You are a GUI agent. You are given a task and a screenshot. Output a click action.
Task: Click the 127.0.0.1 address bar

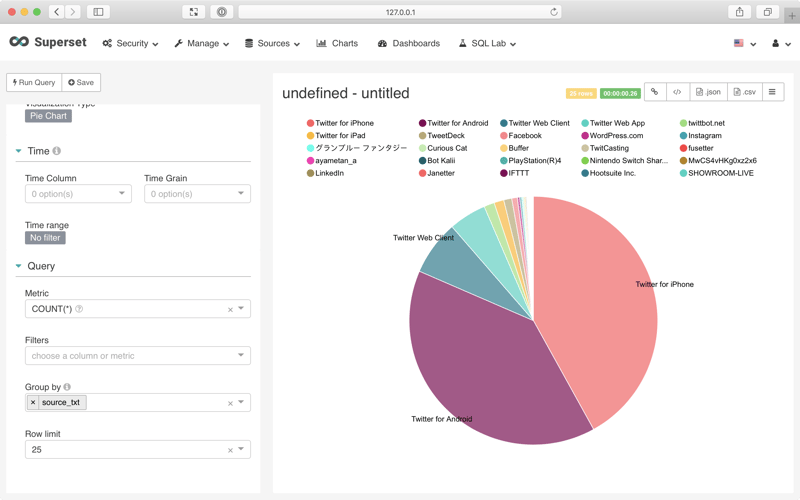[x=400, y=12]
